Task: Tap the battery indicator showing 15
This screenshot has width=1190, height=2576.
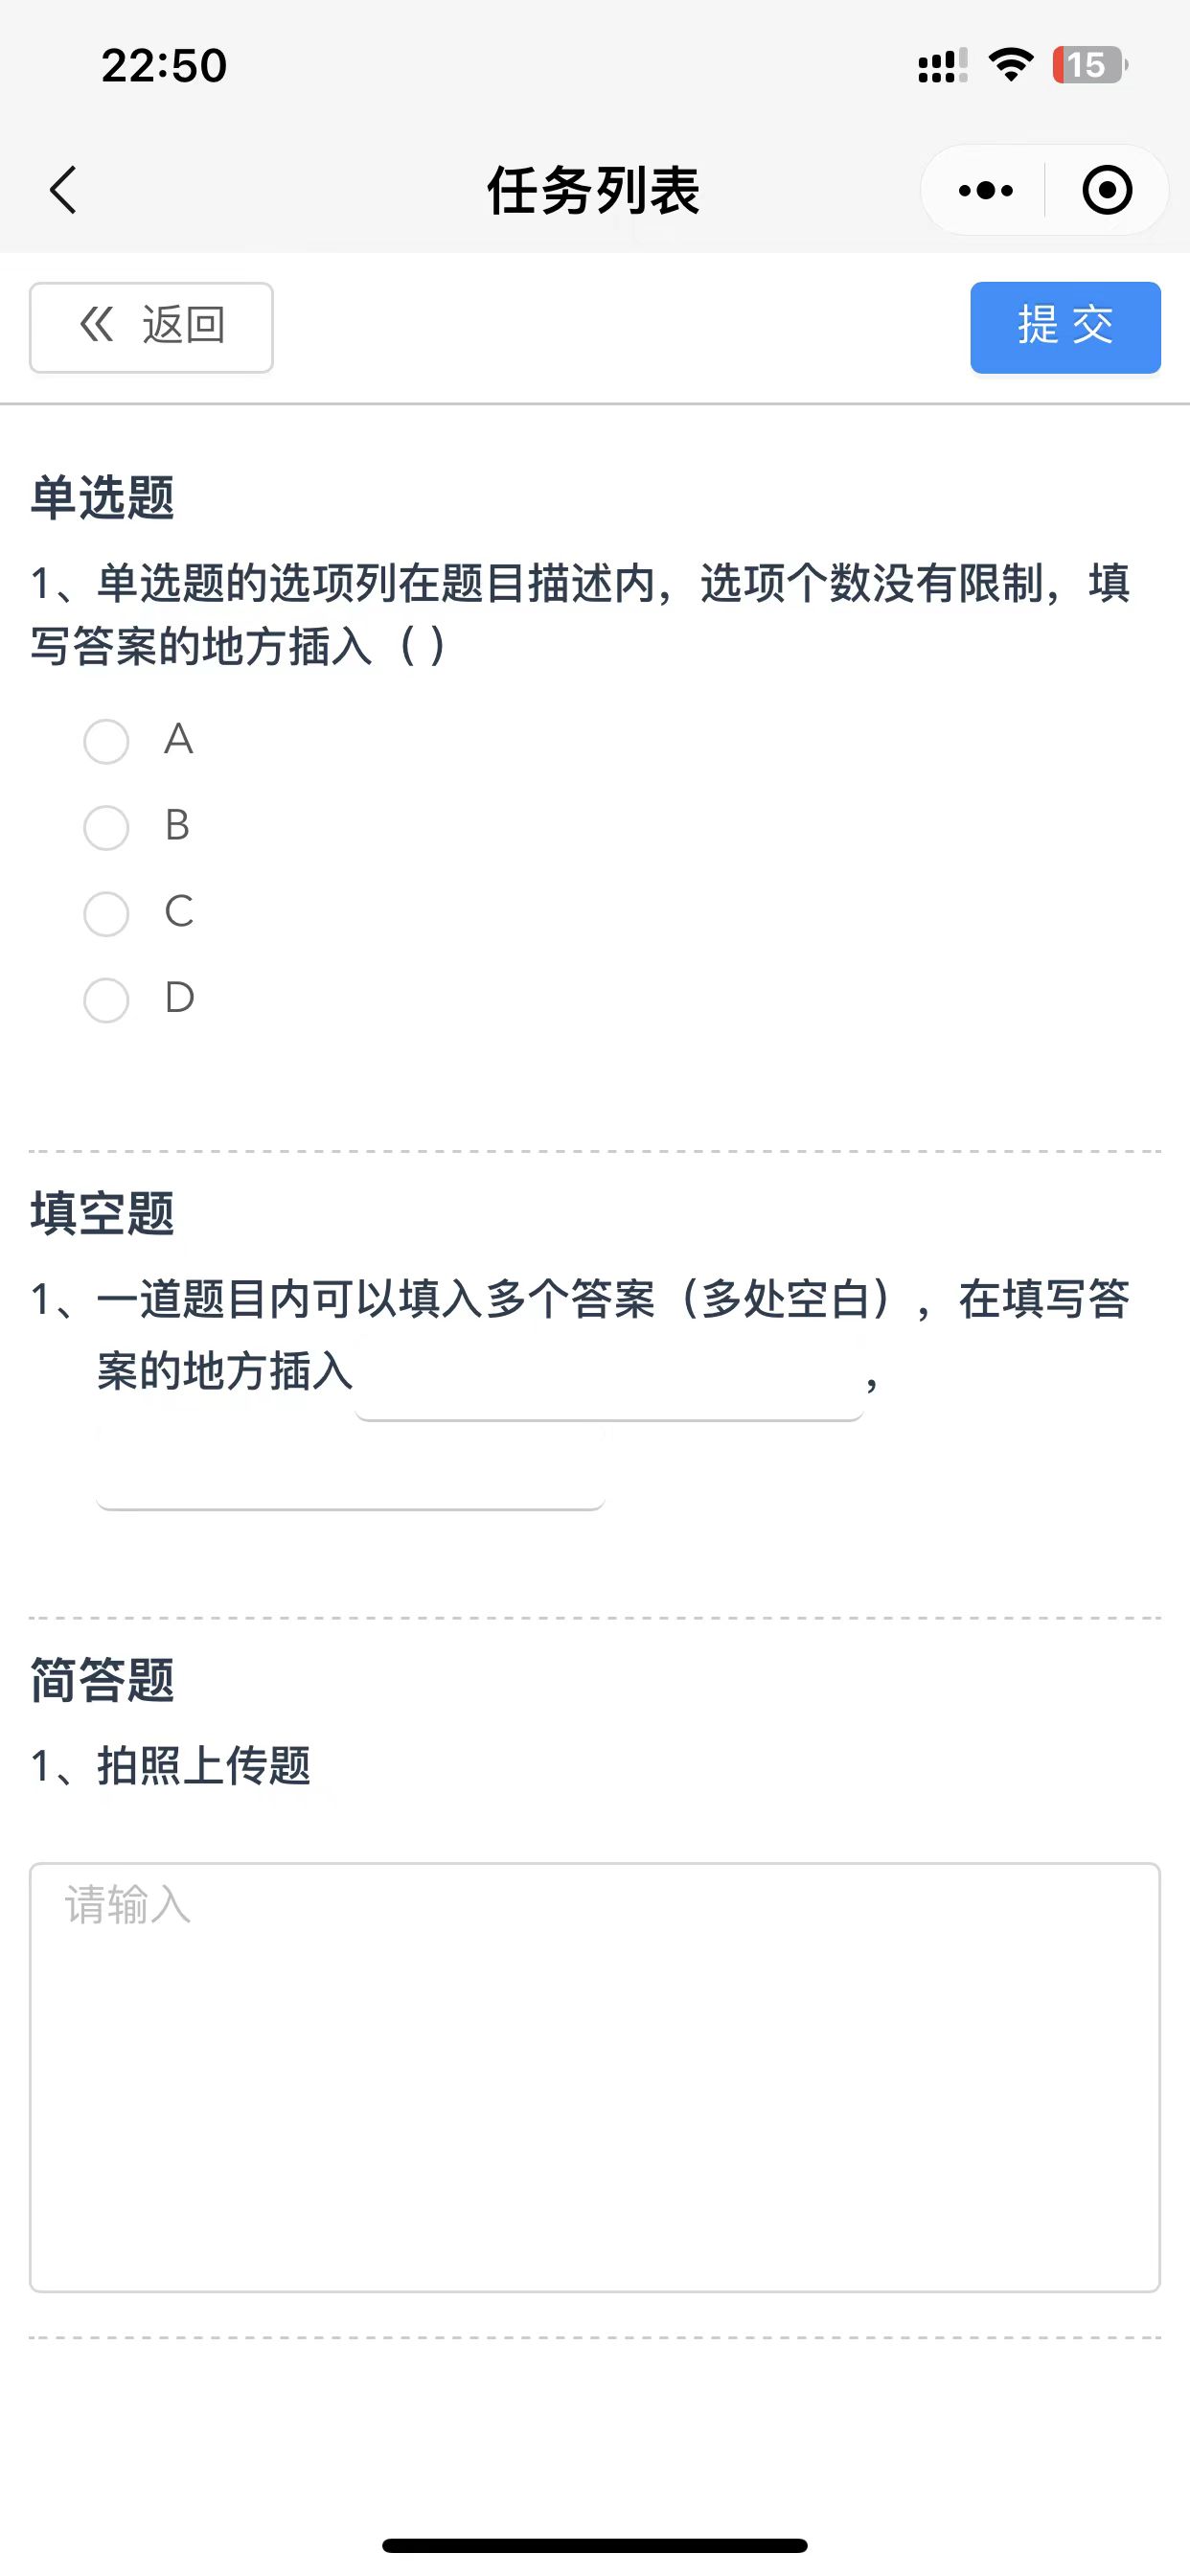Action: tap(1090, 65)
